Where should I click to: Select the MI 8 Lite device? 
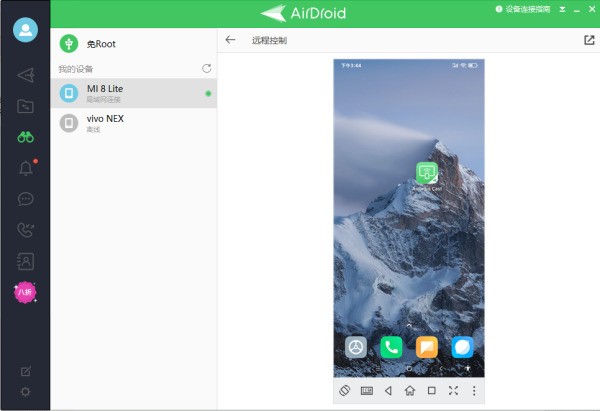[134, 93]
